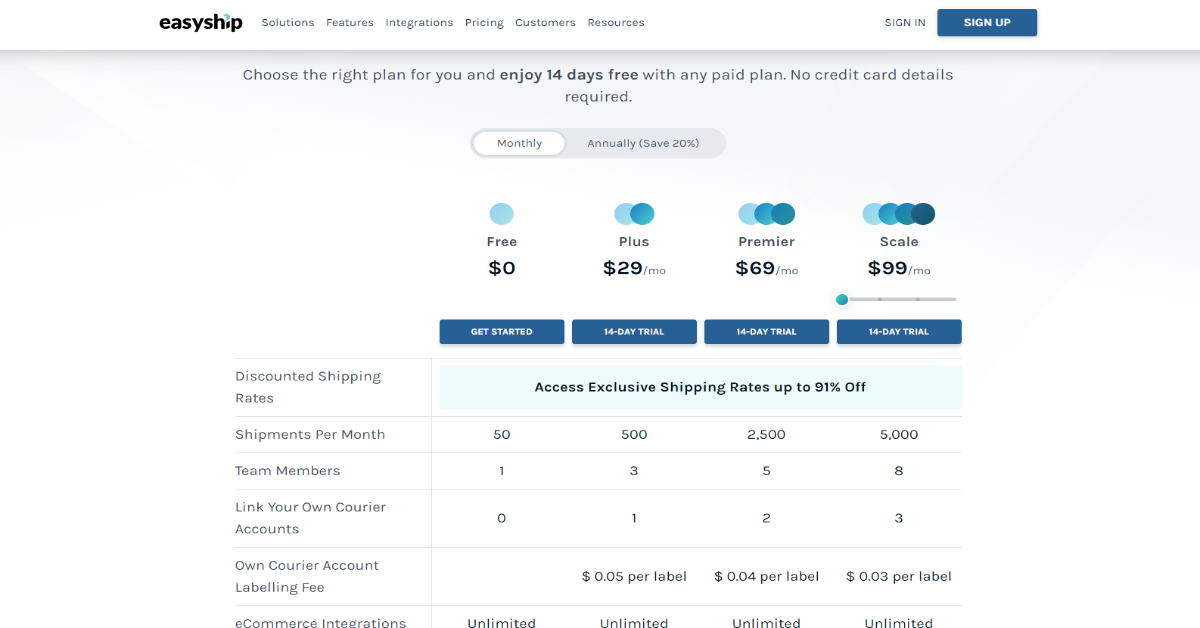Click the Free plan $0 price
1200x628 pixels.
(x=502, y=268)
